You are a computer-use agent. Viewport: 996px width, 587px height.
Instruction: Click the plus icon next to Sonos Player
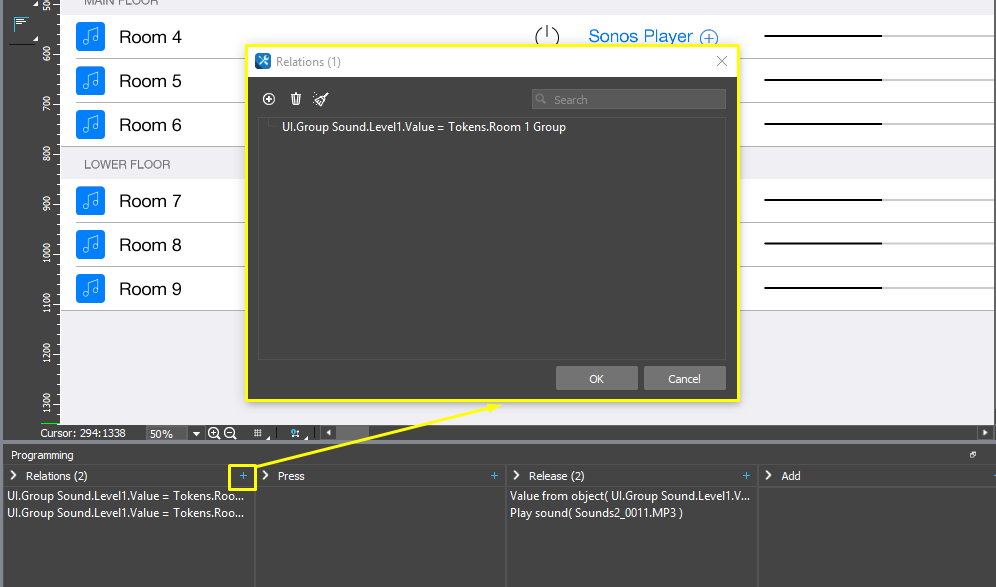coord(708,37)
